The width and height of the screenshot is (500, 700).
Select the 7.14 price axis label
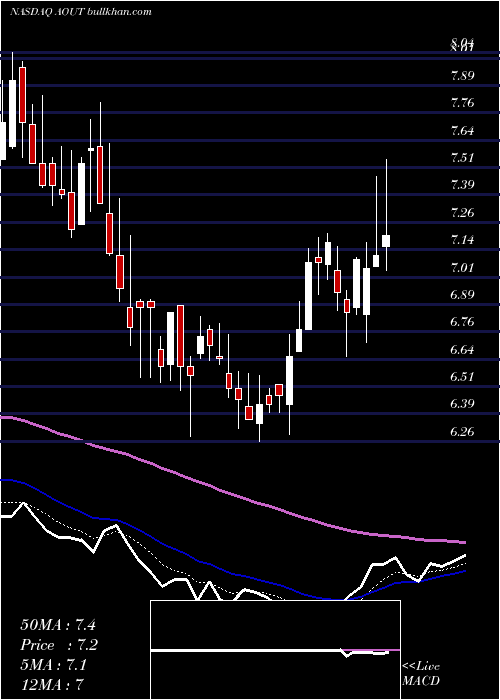tap(462, 240)
